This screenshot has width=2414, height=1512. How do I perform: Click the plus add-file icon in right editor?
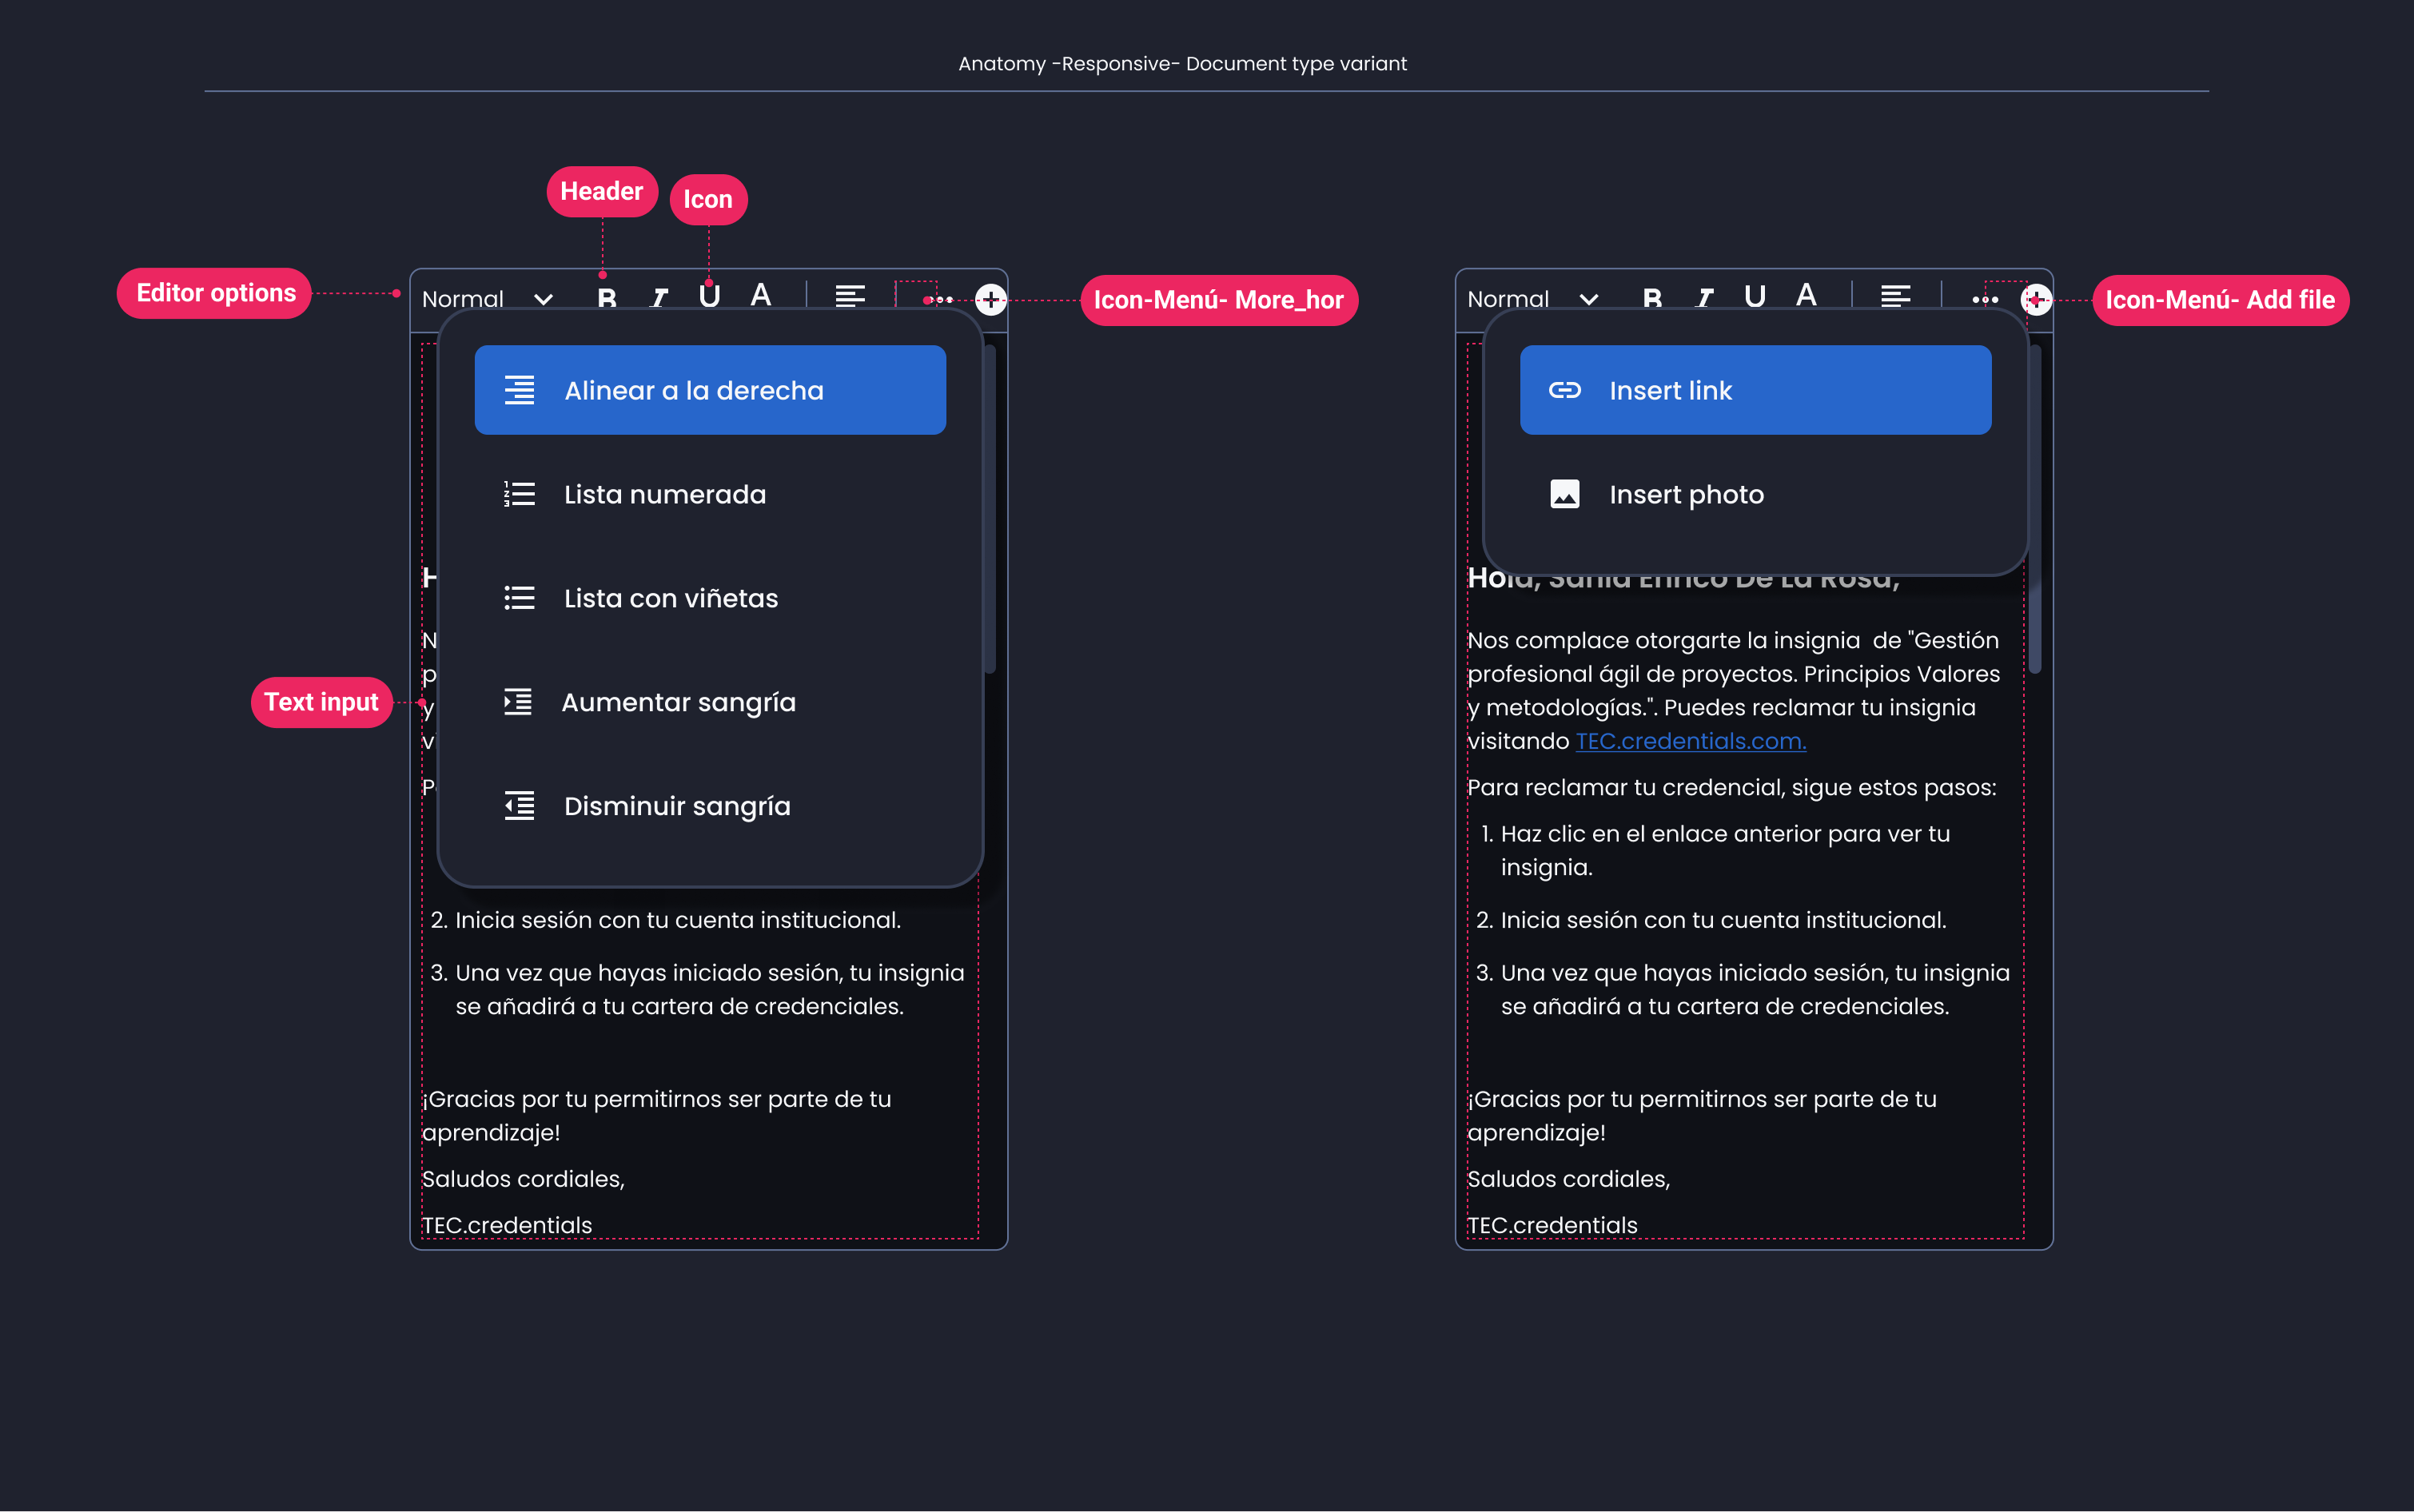pyautogui.click(x=2036, y=299)
